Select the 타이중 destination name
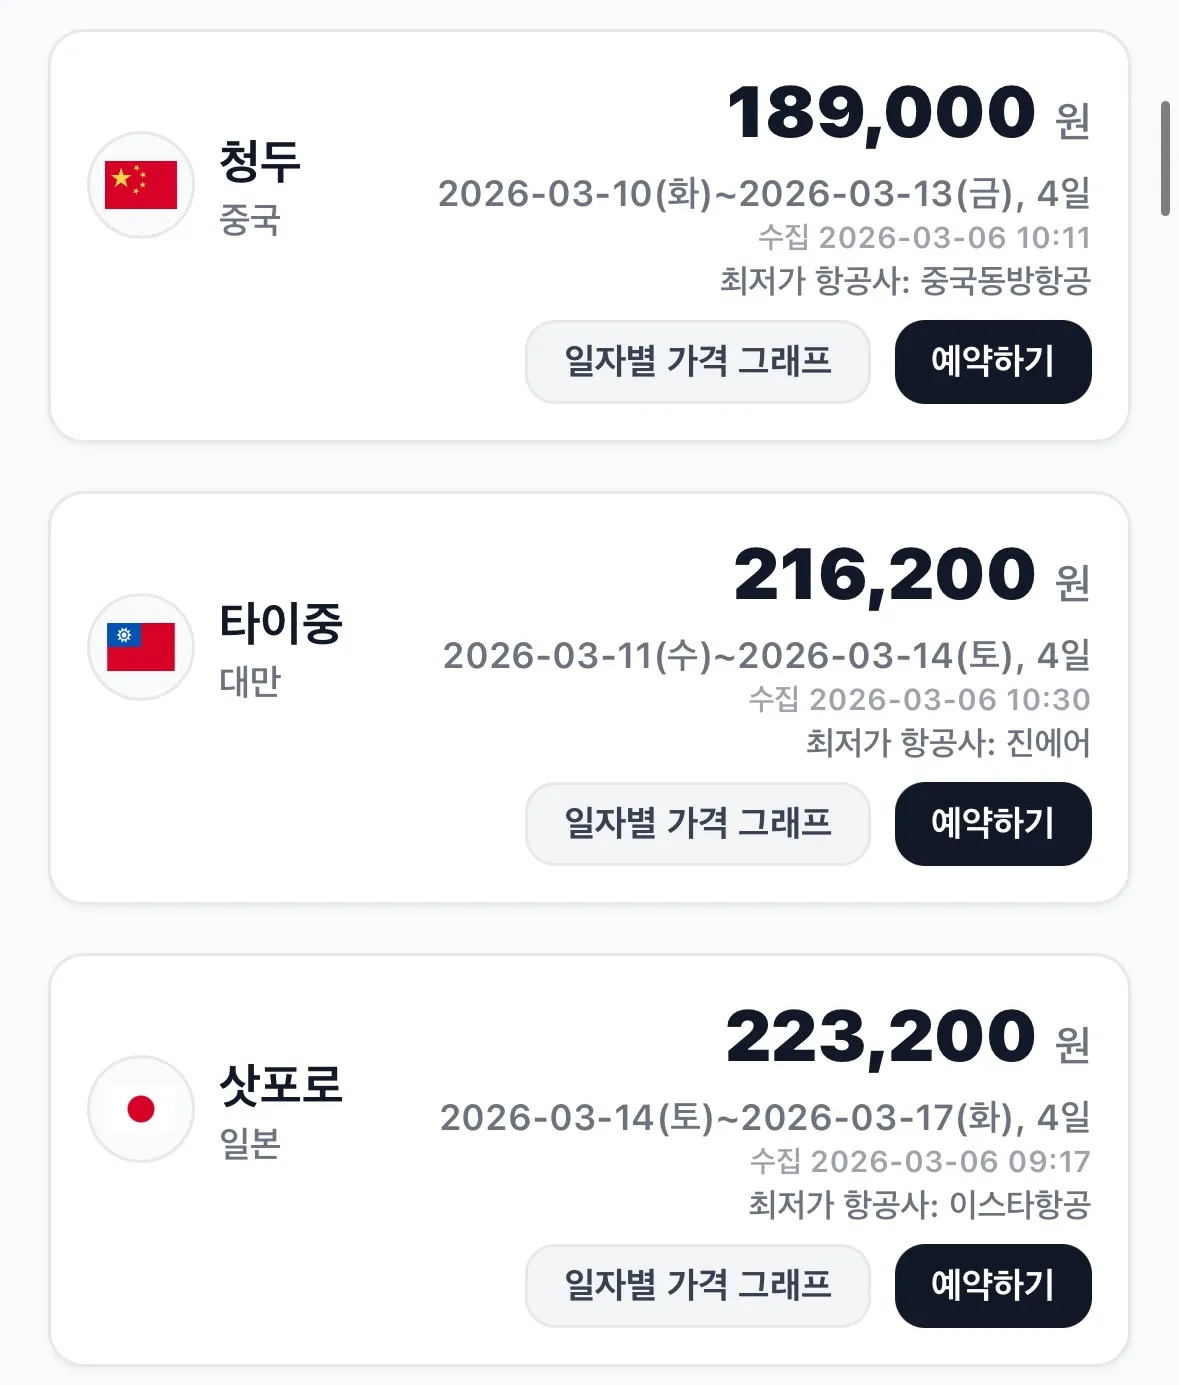The height and width of the screenshot is (1385, 1179). [281, 624]
